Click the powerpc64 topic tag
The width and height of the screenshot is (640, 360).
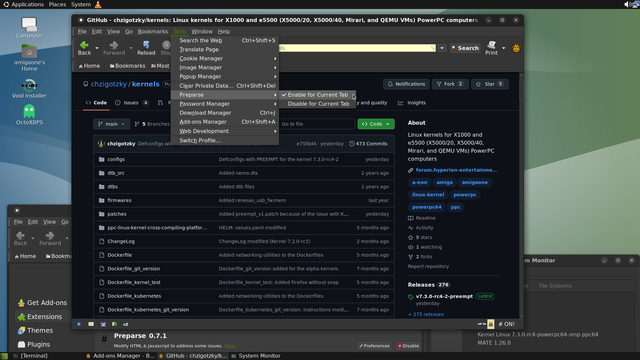point(427,207)
